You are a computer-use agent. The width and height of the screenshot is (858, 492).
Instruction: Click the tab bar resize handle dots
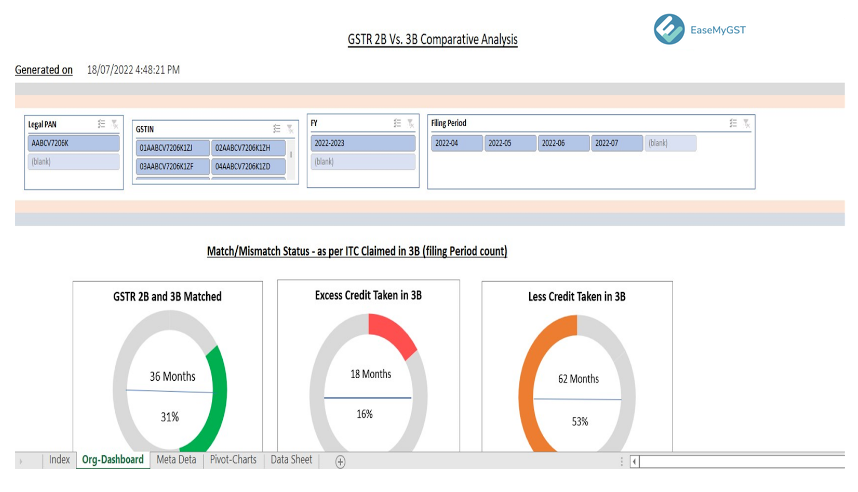coord(622,462)
